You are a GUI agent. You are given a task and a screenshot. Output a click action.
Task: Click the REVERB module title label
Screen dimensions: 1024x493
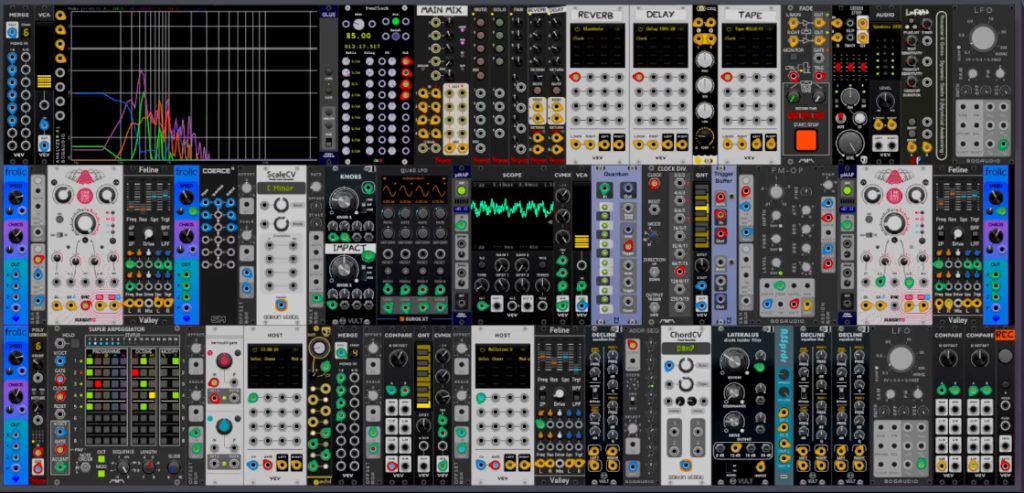(597, 14)
